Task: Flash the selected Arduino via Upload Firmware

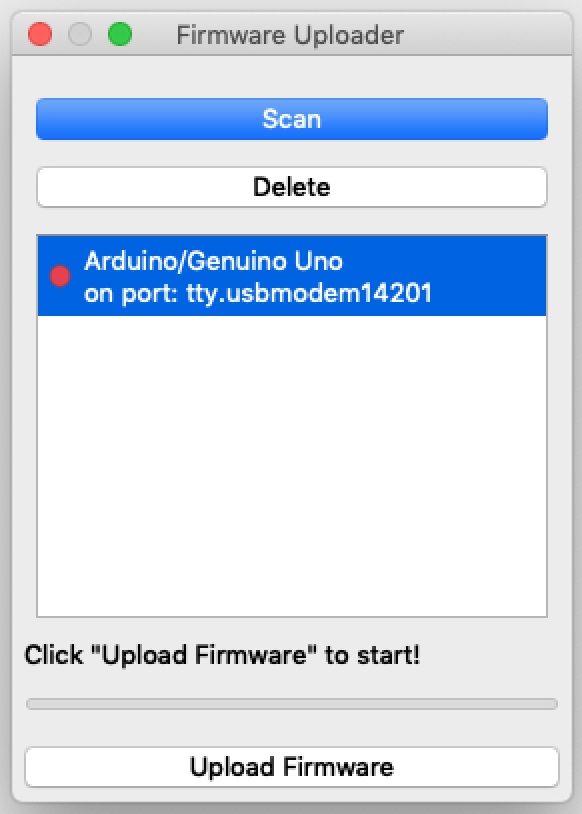Action: coord(292,767)
